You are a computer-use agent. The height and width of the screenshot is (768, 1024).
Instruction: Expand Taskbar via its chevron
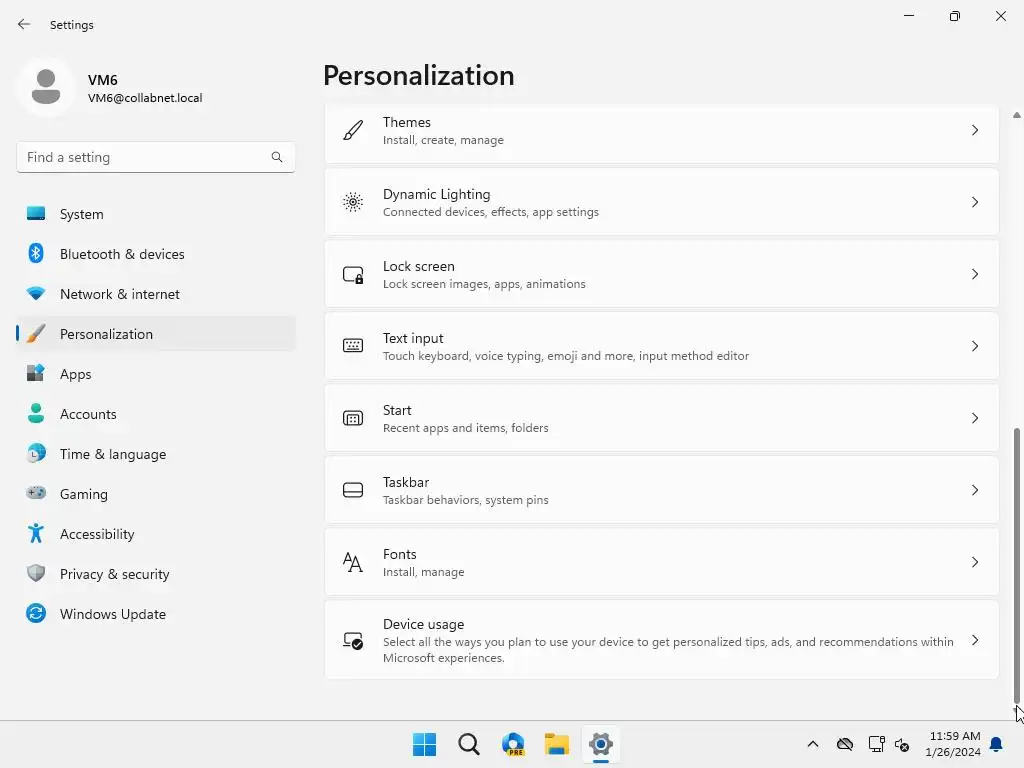pyautogui.click(x=974, y=490)
